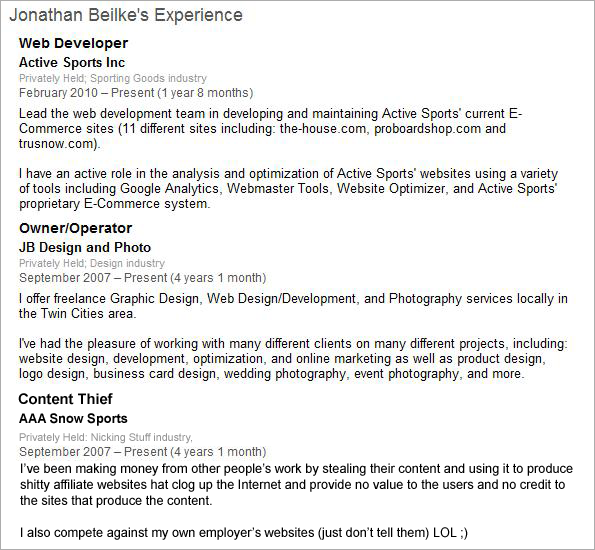Select the Web Developer job title

click(x=73, y=43)
